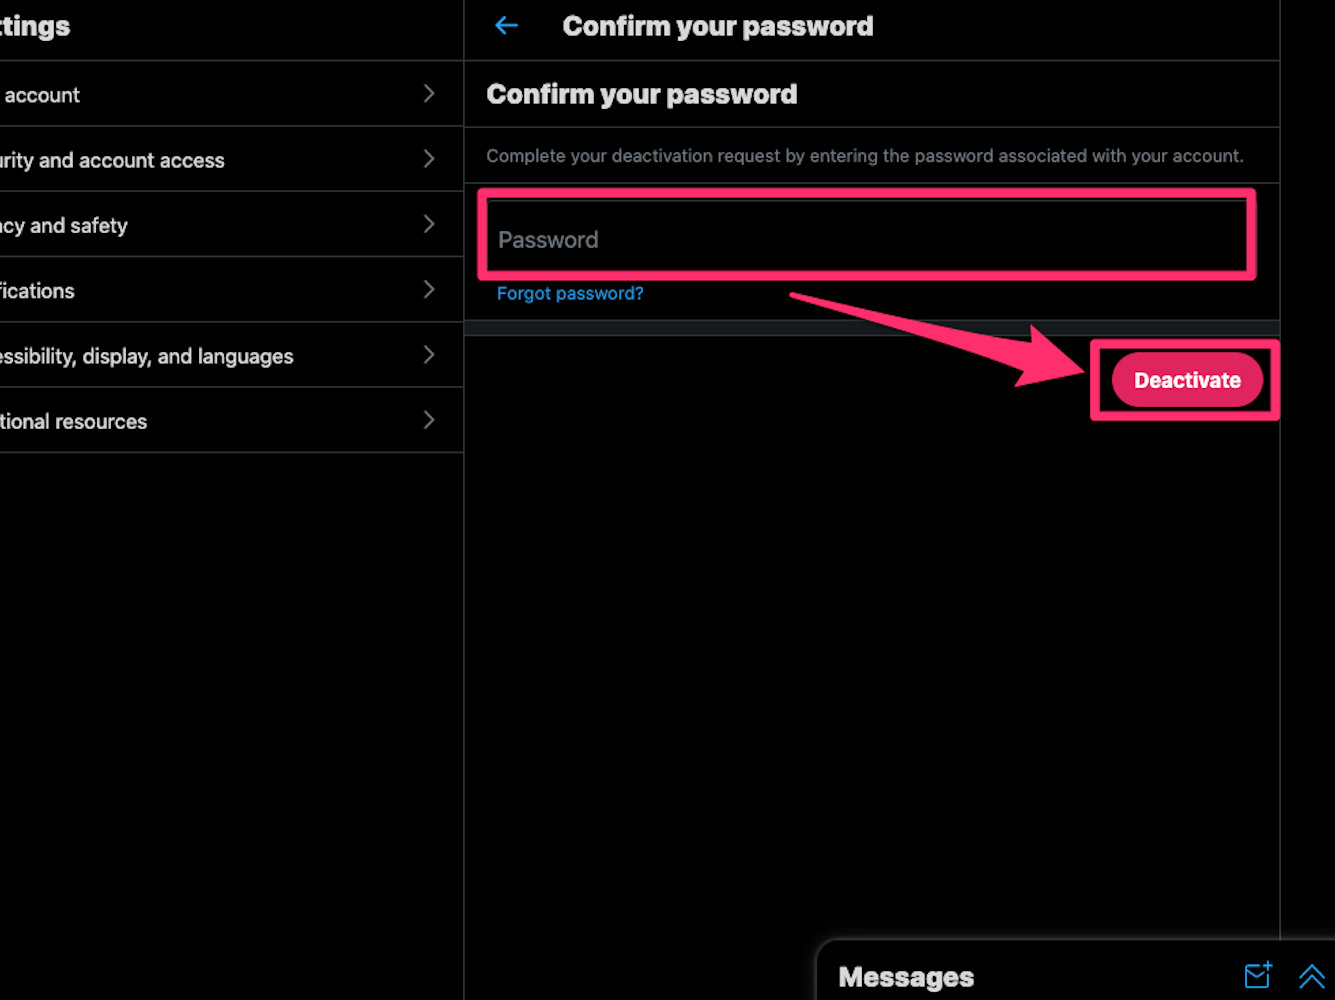The image size is (1335, 1000).
Task: Open the 'and safety' settings row
Action: (231, 225)
